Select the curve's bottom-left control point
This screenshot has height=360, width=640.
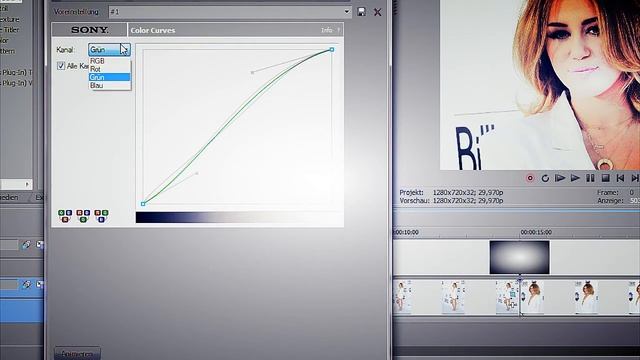click(x=143, y=204)
